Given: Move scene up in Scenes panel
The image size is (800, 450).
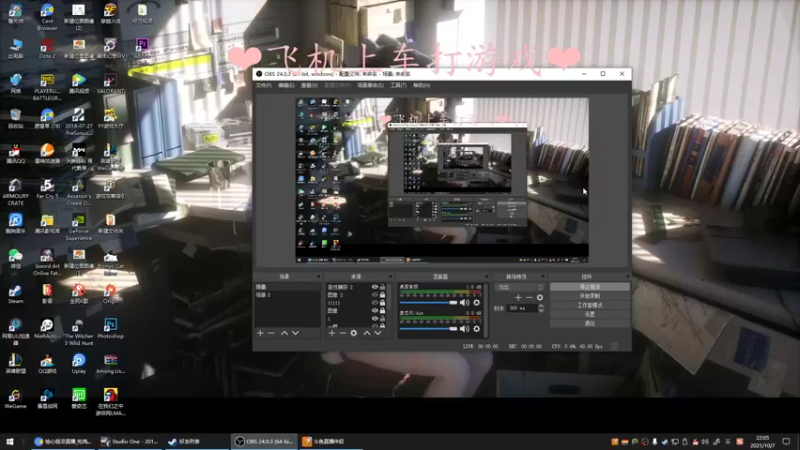Looking at the screenshot, I should (284, 333).
